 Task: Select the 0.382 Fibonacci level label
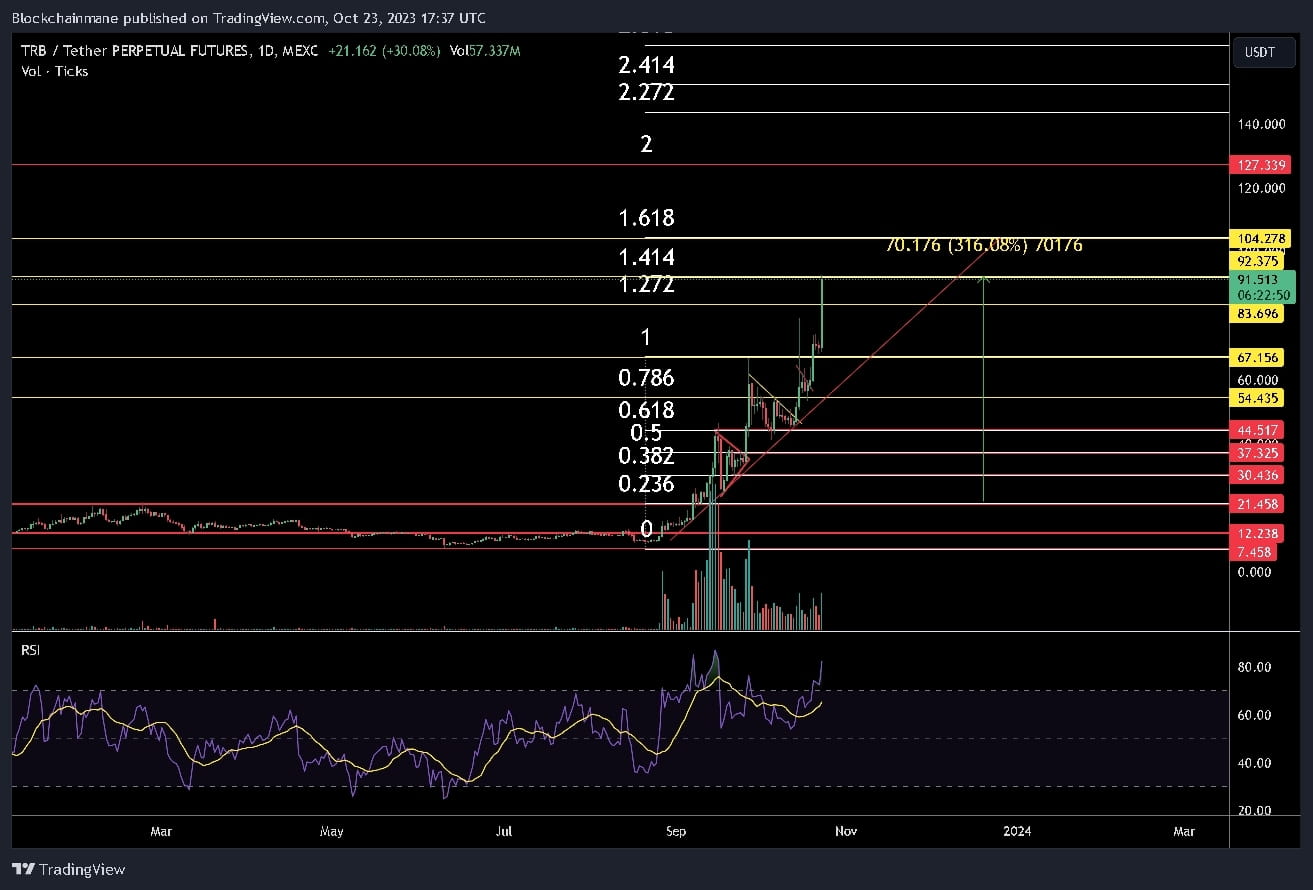646,457
